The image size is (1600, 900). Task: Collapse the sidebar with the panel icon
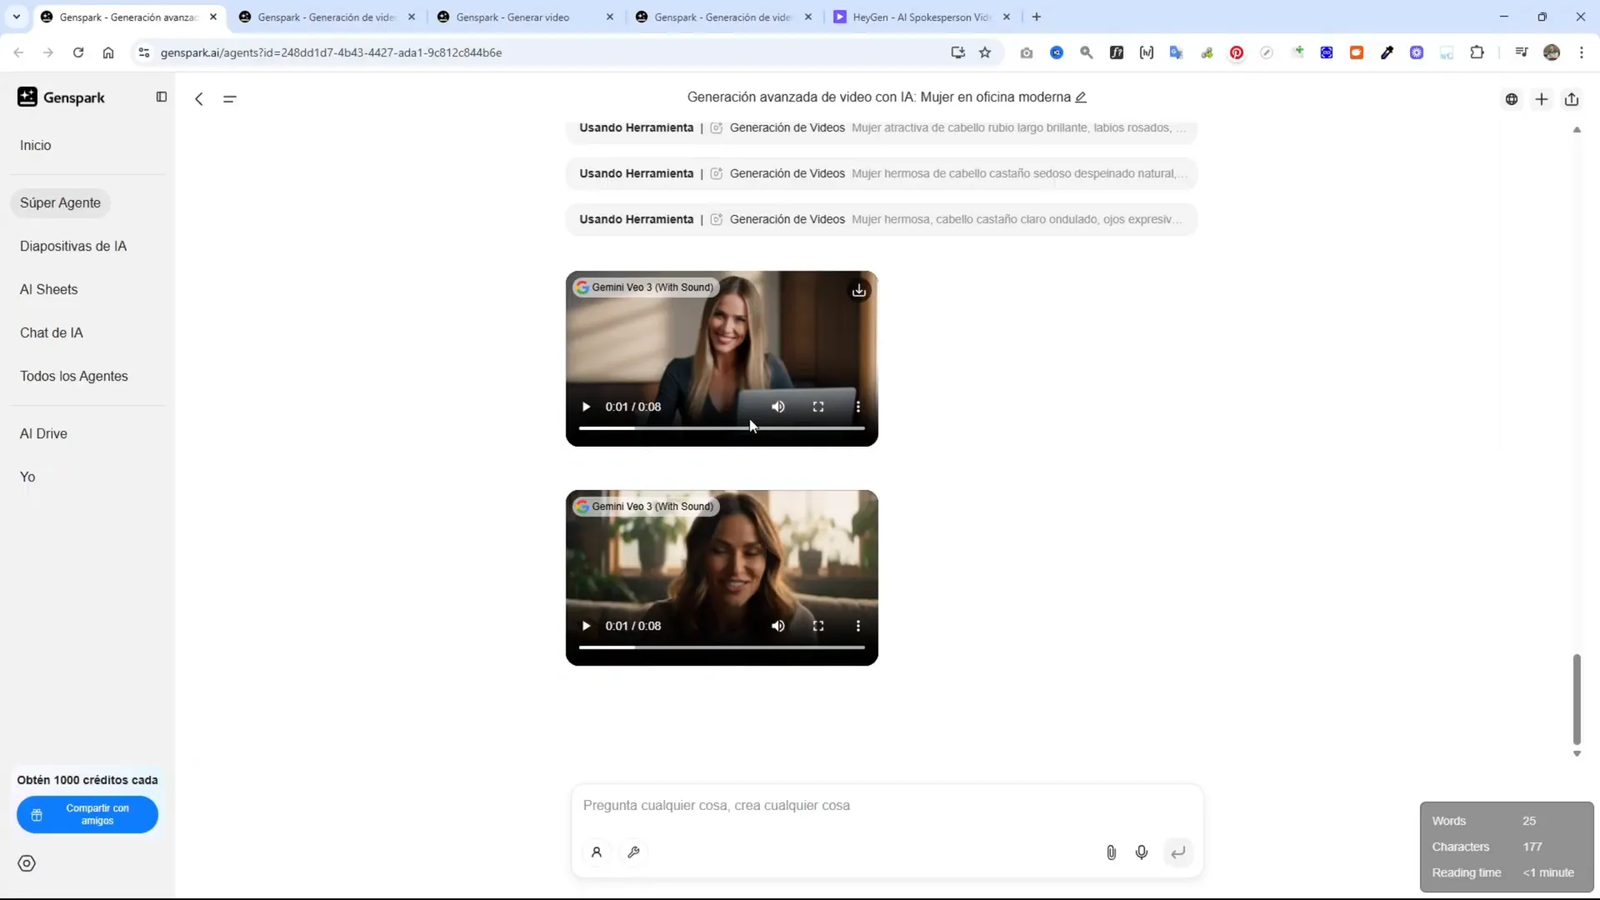tap(161, 96)
